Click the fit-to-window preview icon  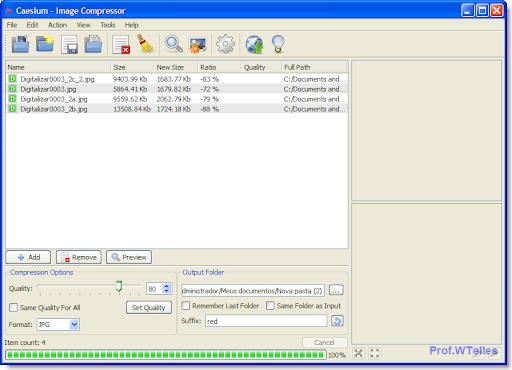(359, 353)
